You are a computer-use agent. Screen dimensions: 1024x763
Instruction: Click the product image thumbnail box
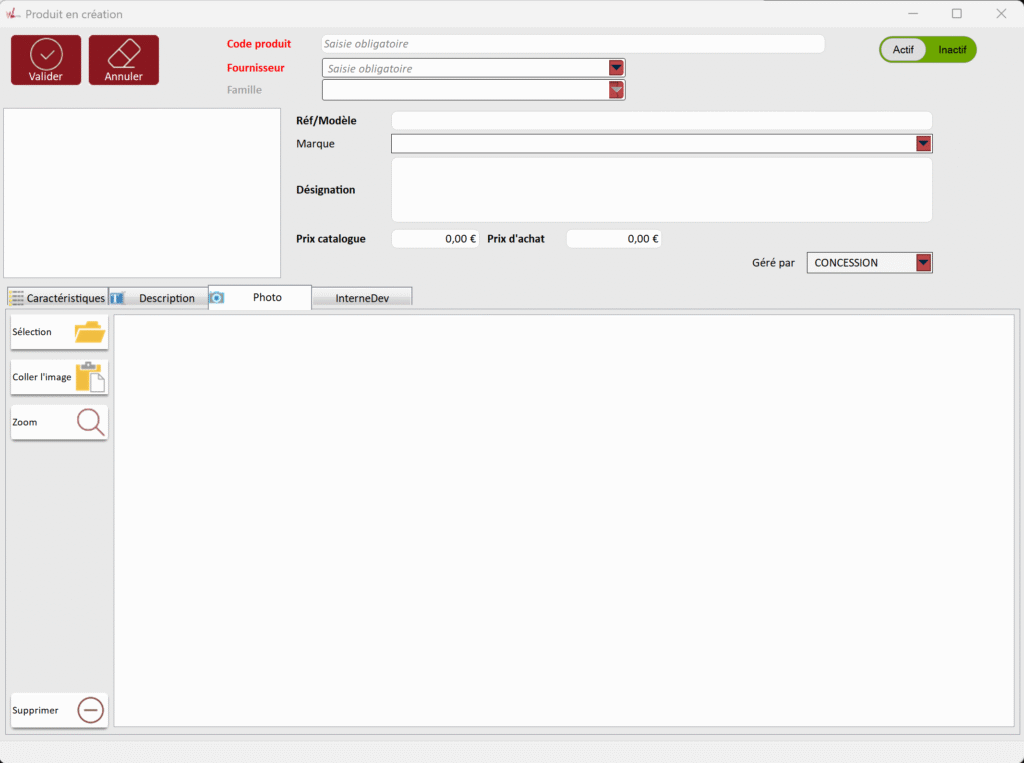pos(142,193)
